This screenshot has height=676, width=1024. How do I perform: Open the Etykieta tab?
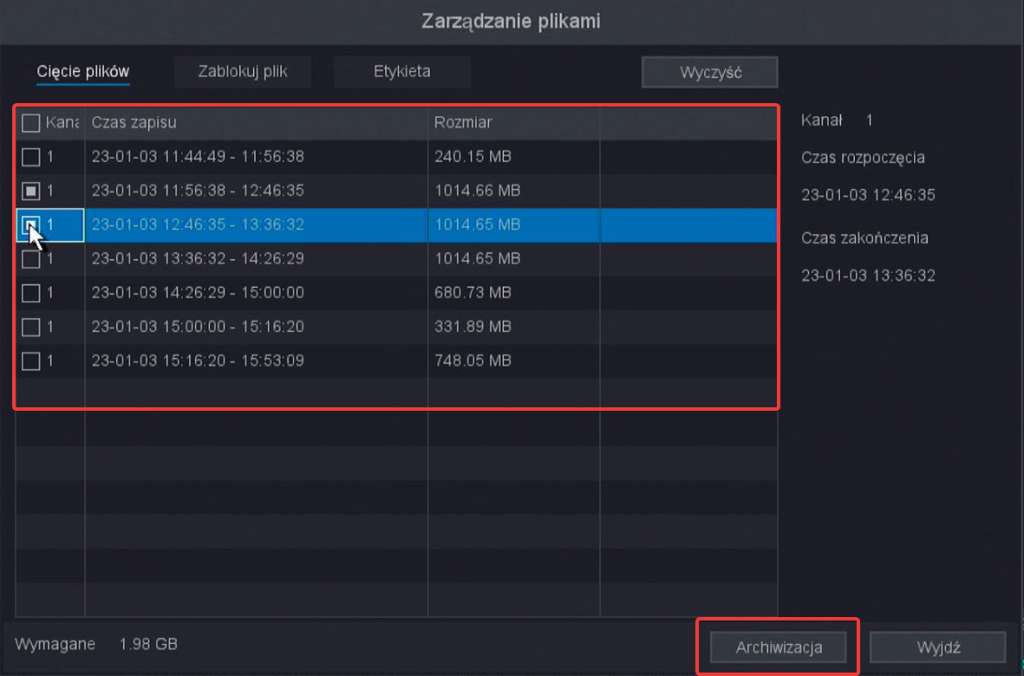401,71
